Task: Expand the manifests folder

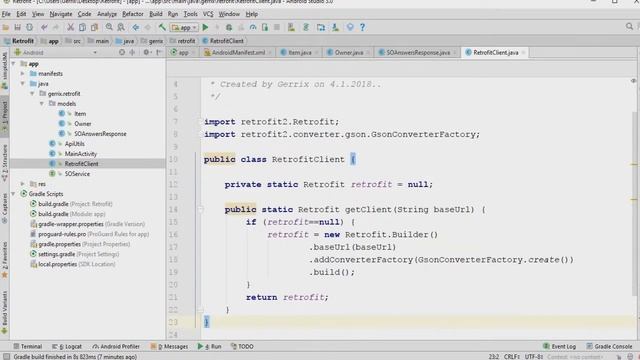Action: click(x=23, y=73)
